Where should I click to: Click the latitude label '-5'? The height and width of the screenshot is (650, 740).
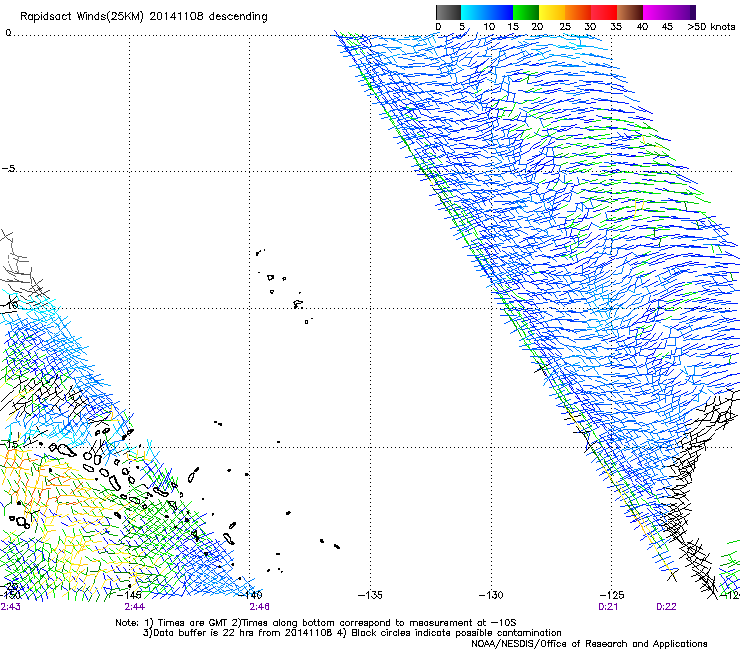[x=8, y=169]
